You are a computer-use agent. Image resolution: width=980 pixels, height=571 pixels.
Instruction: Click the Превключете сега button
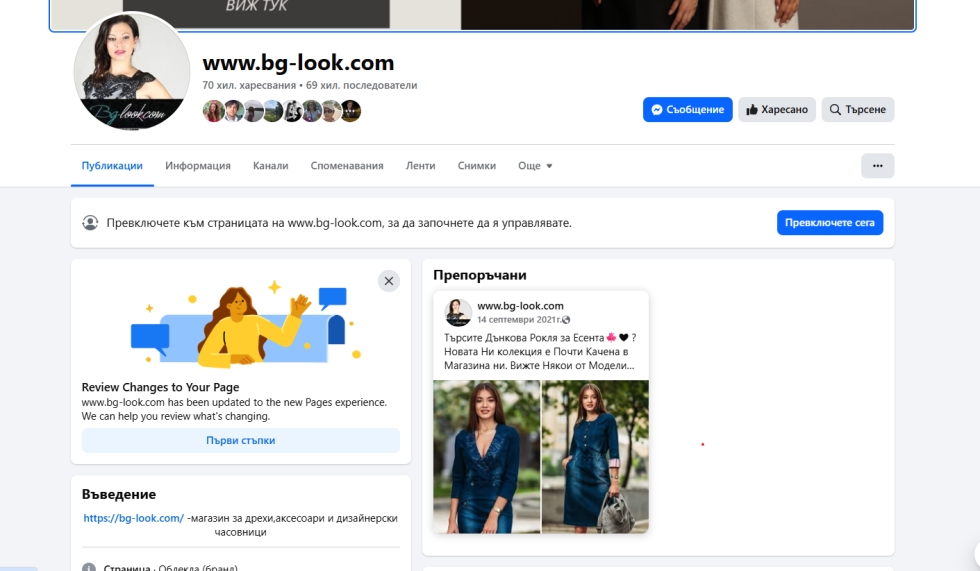click(830, 222)
